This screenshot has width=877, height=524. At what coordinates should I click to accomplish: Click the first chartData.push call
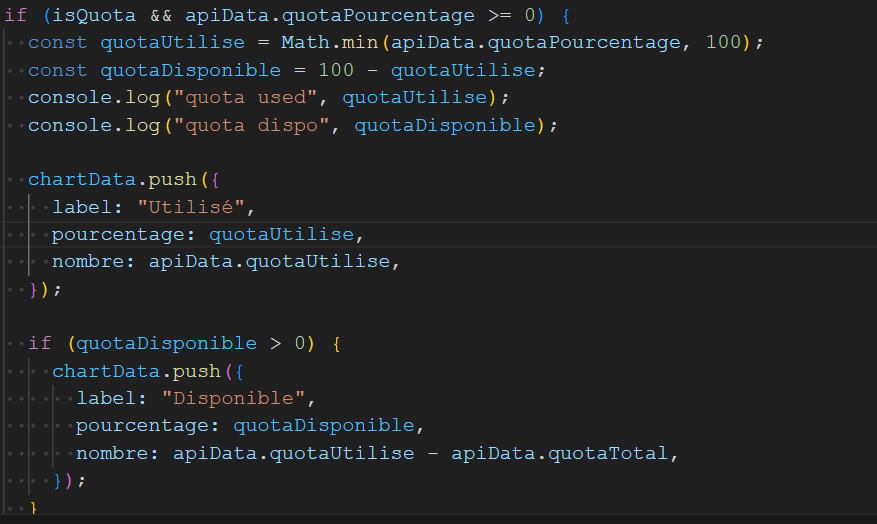pyautogui.click(x=112, y=180)
